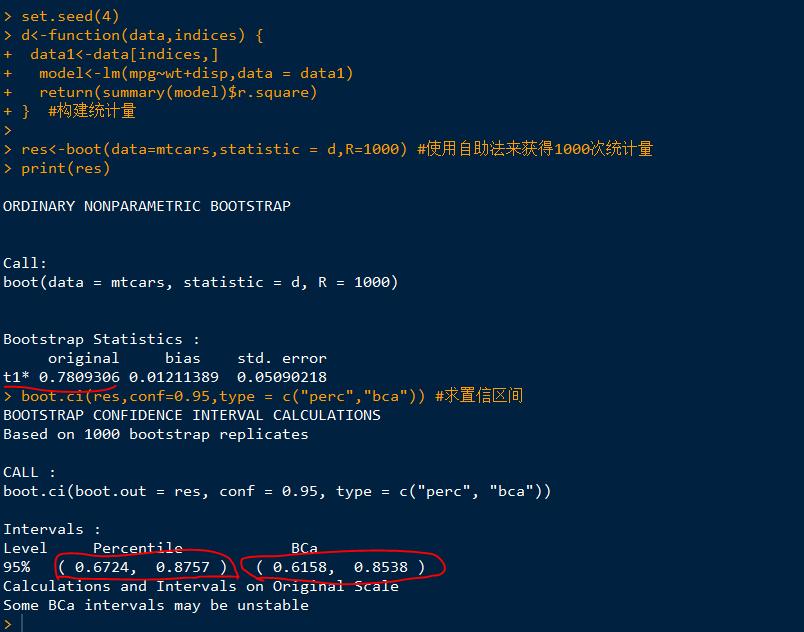804x632 pixels.
Task: Click the boot(data = mtcars, statistic = d) call output
Action: [x=200, y=282]
